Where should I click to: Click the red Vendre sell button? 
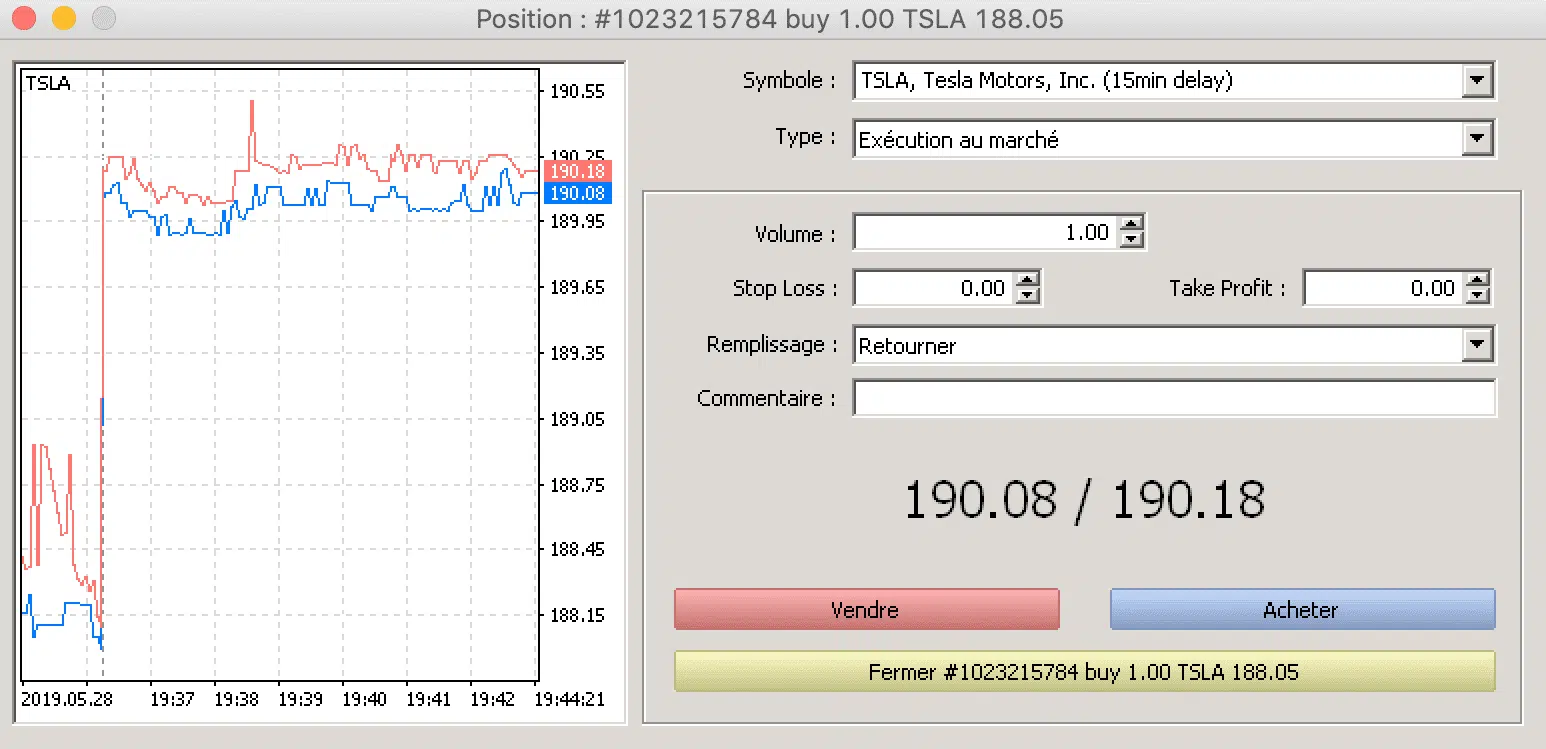tap(866, 609)
